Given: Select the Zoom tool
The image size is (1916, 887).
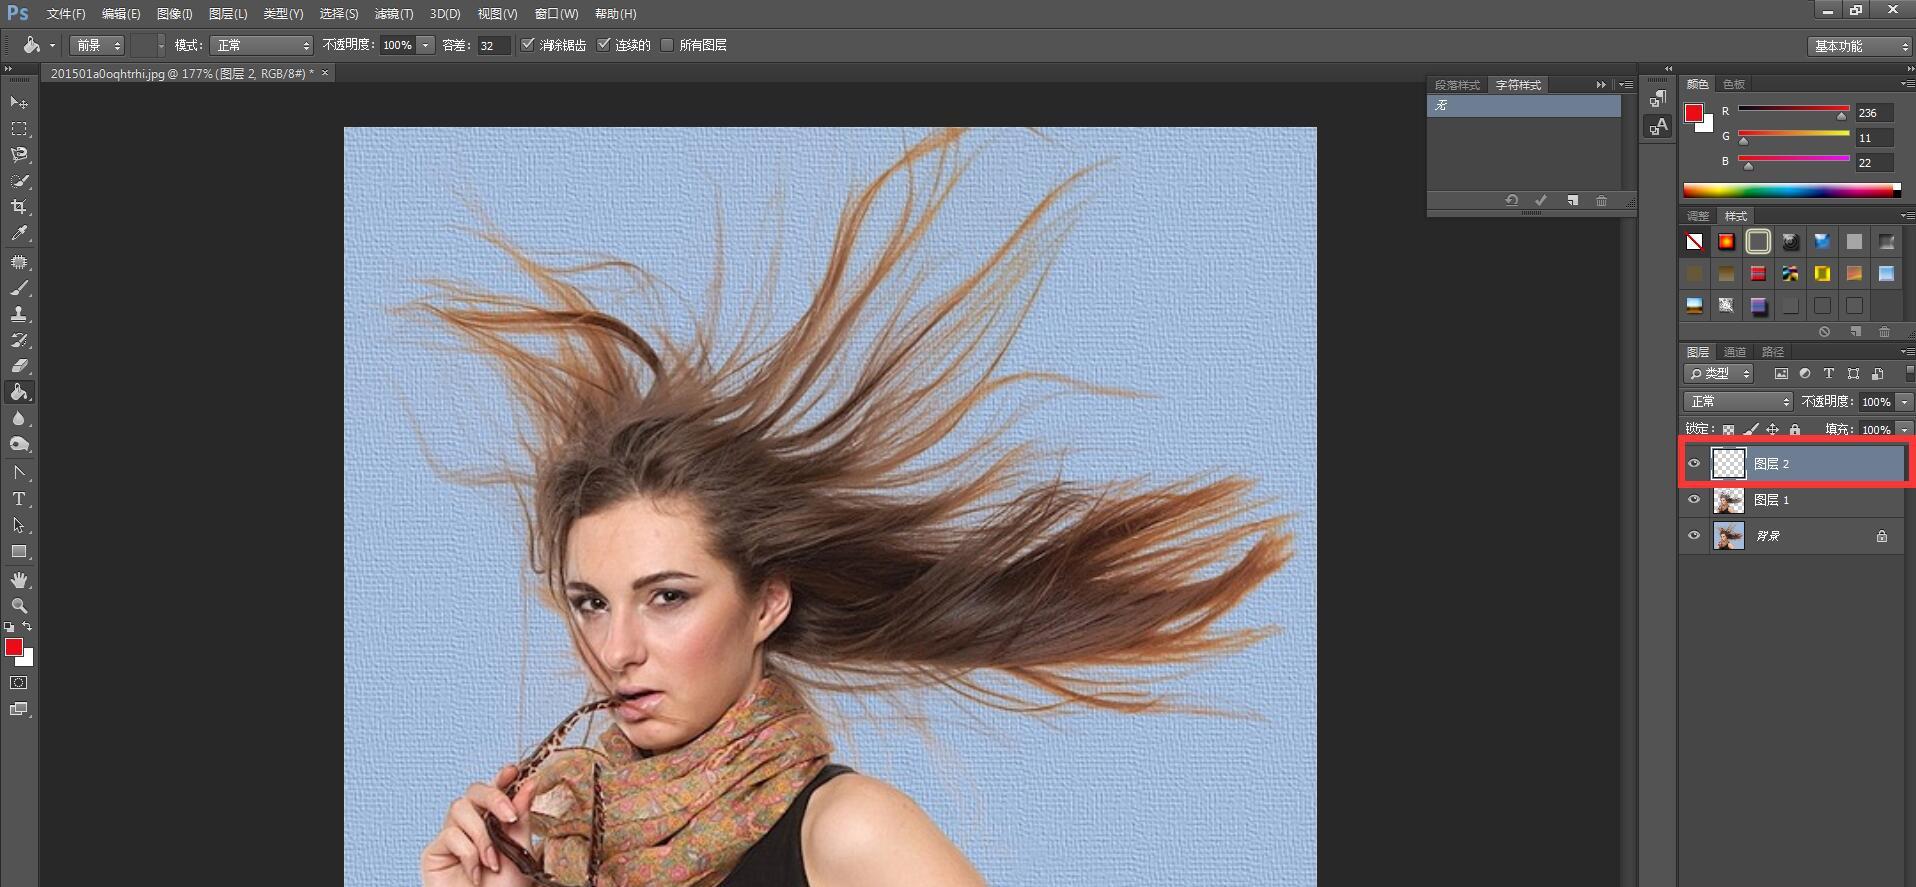Looking at the screenshot, I should pos(19,606).
